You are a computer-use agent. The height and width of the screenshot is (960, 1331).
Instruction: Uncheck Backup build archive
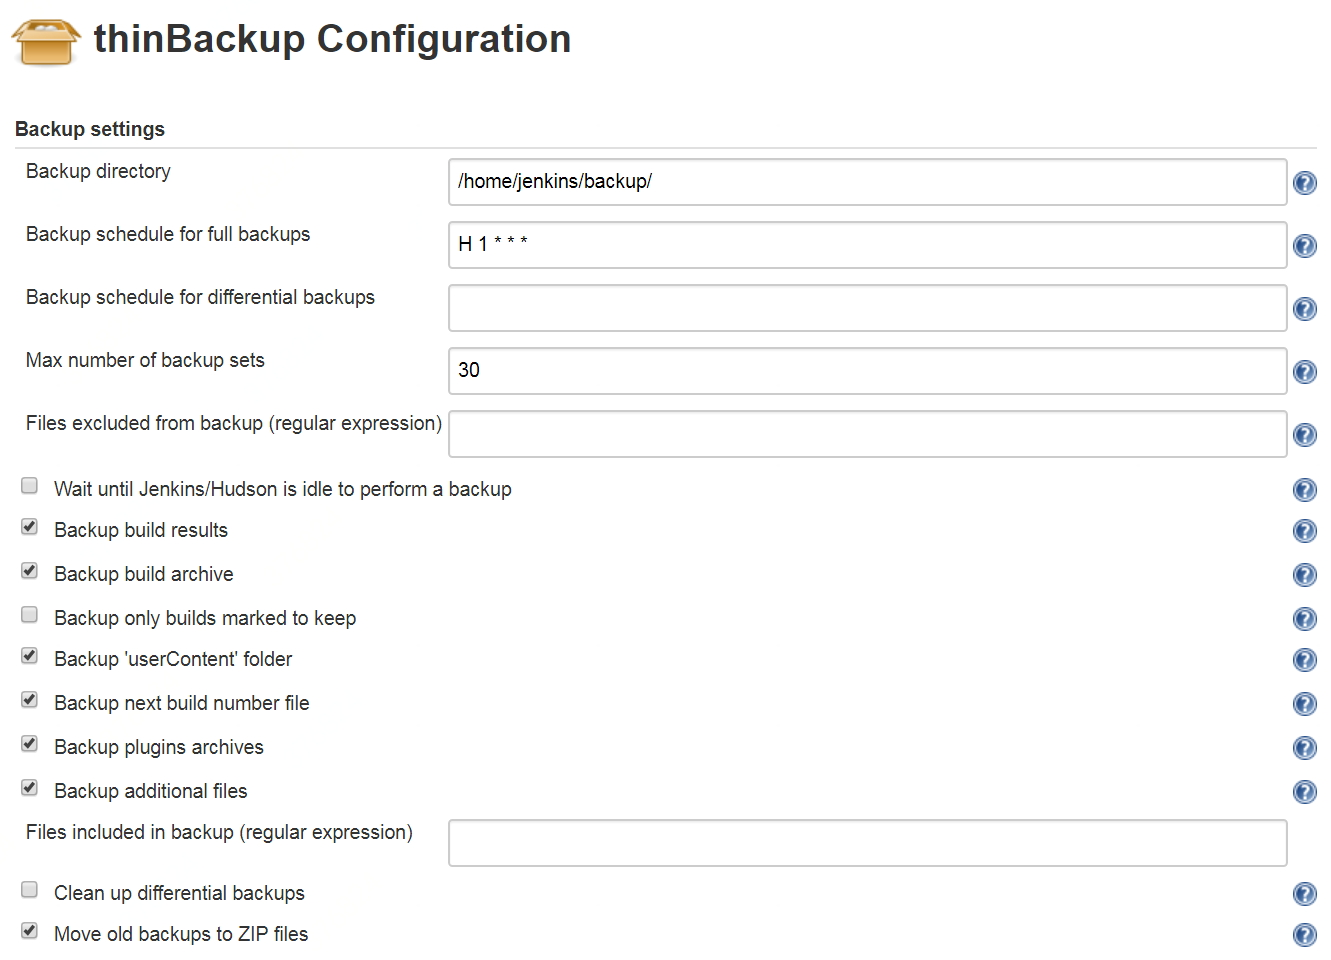(x=30, y=571)
